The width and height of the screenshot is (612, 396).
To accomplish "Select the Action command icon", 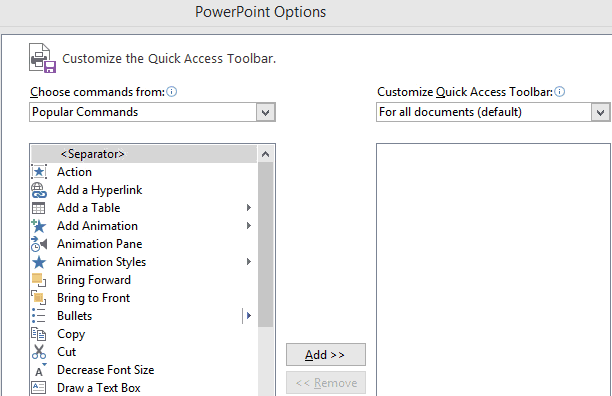I will coord(39,172).
